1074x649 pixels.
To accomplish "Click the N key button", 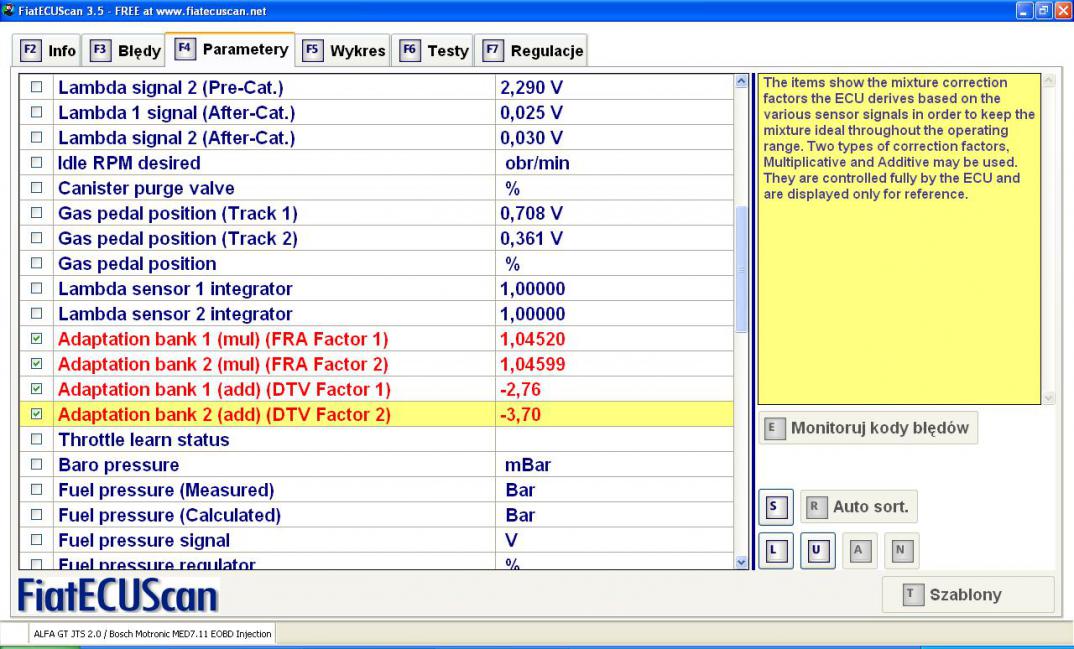I will click(901, 550).
